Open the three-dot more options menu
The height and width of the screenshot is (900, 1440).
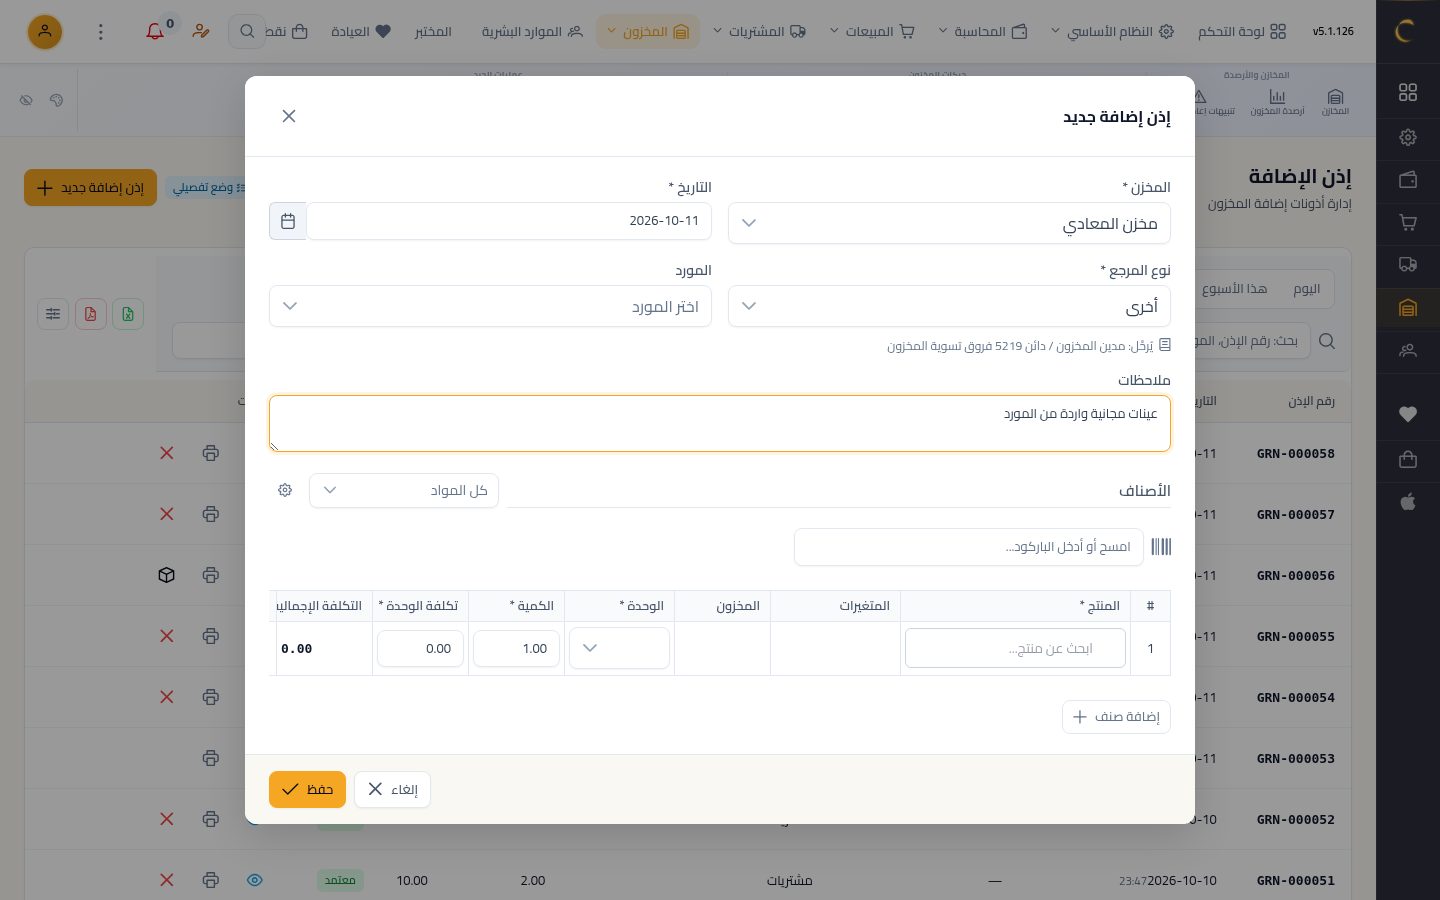click(100, 32)
